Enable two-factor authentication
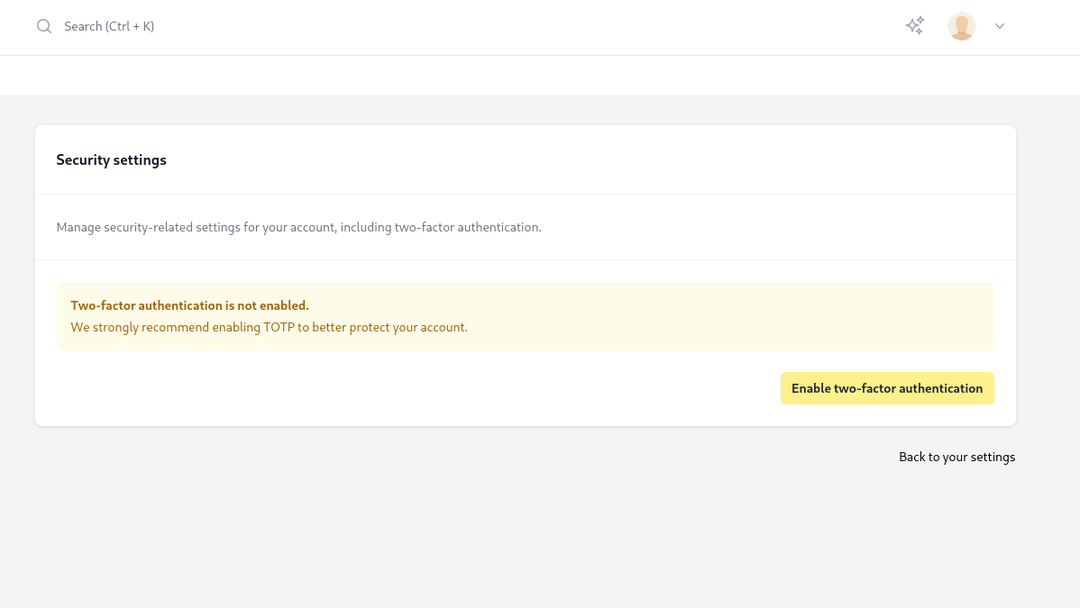 point(886,388)
